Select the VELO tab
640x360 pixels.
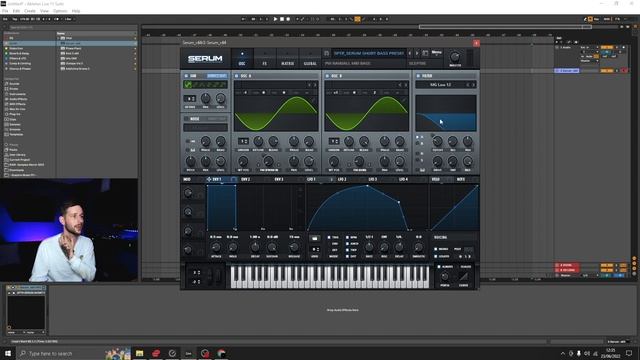436,179
